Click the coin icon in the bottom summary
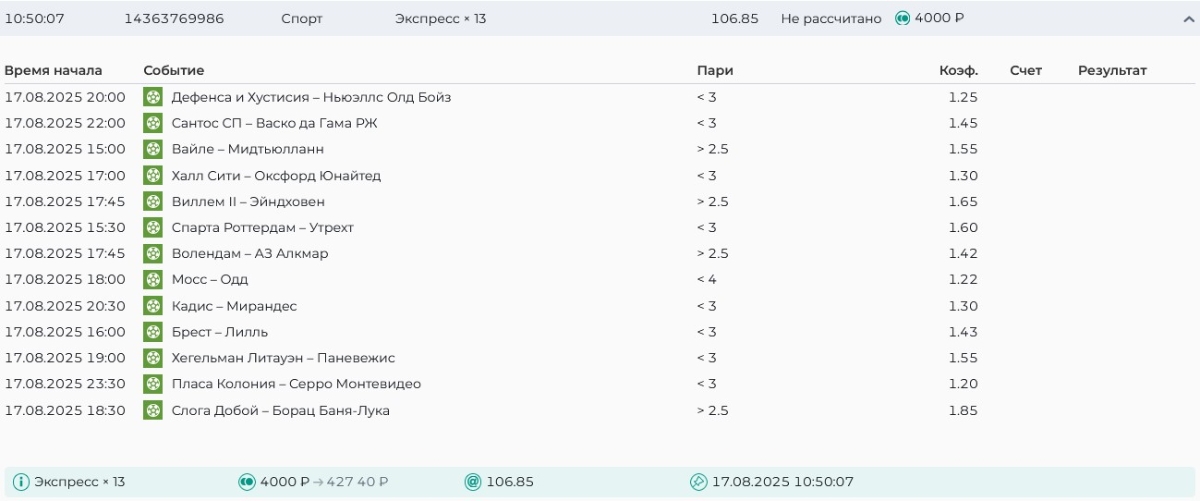This screenshot has height=501, width=1200. pos(247,482)
